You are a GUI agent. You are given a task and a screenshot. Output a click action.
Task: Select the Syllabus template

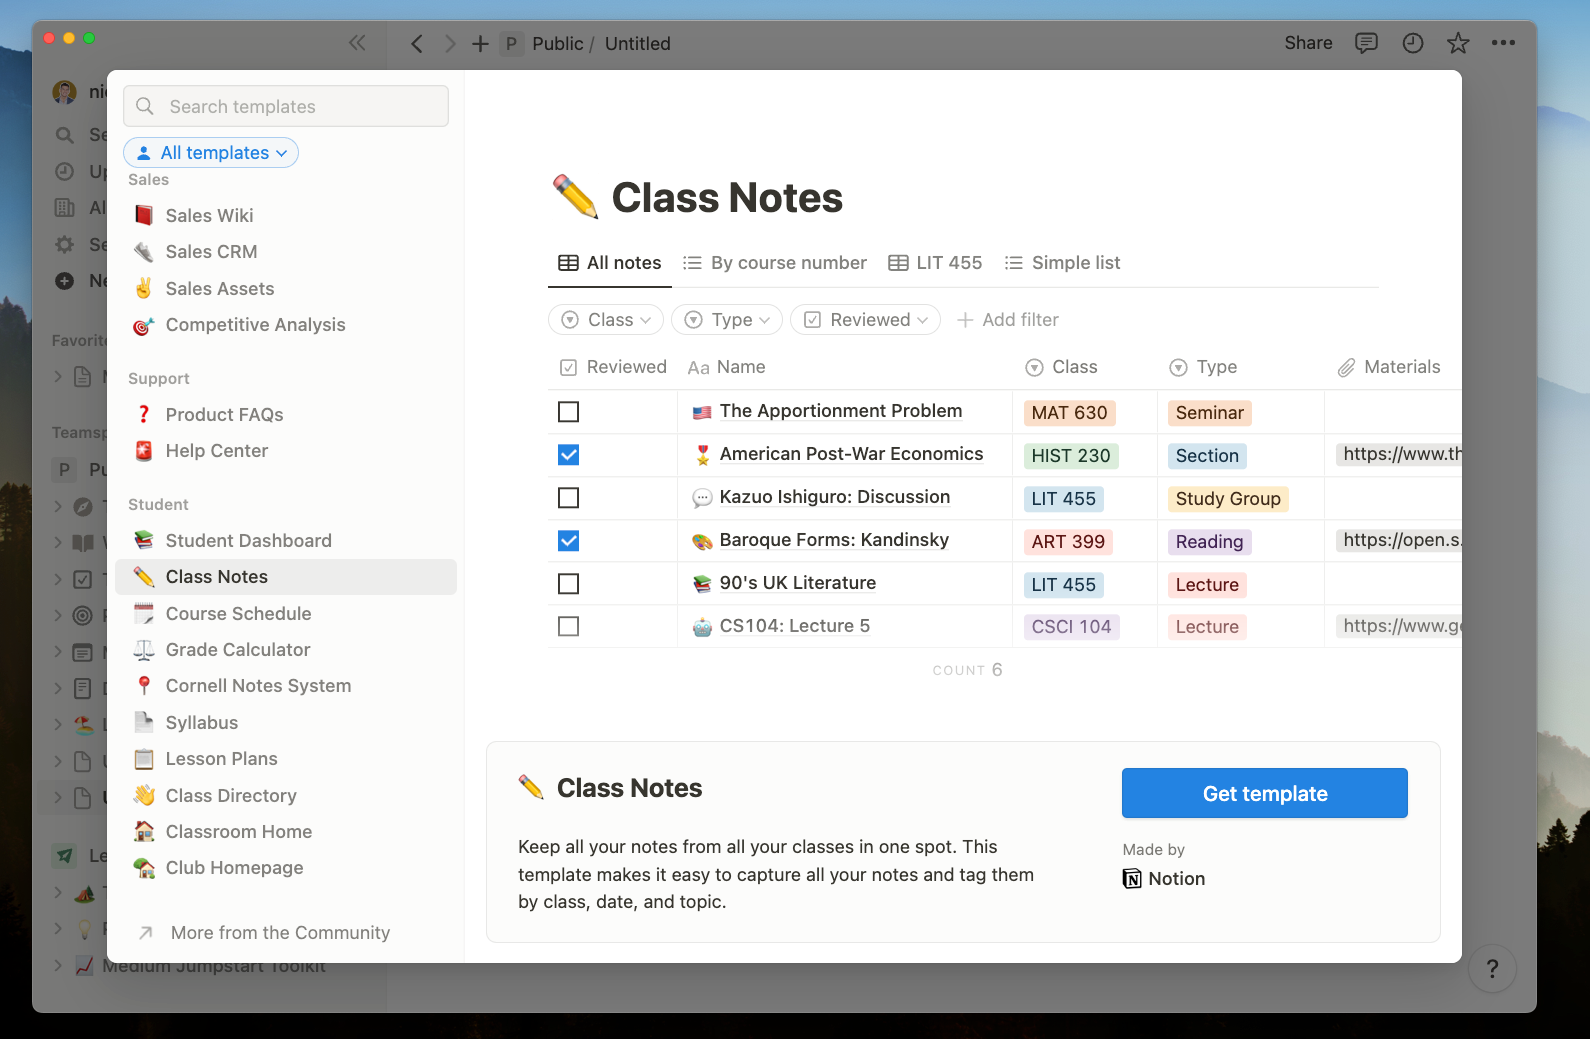(286, 723)
